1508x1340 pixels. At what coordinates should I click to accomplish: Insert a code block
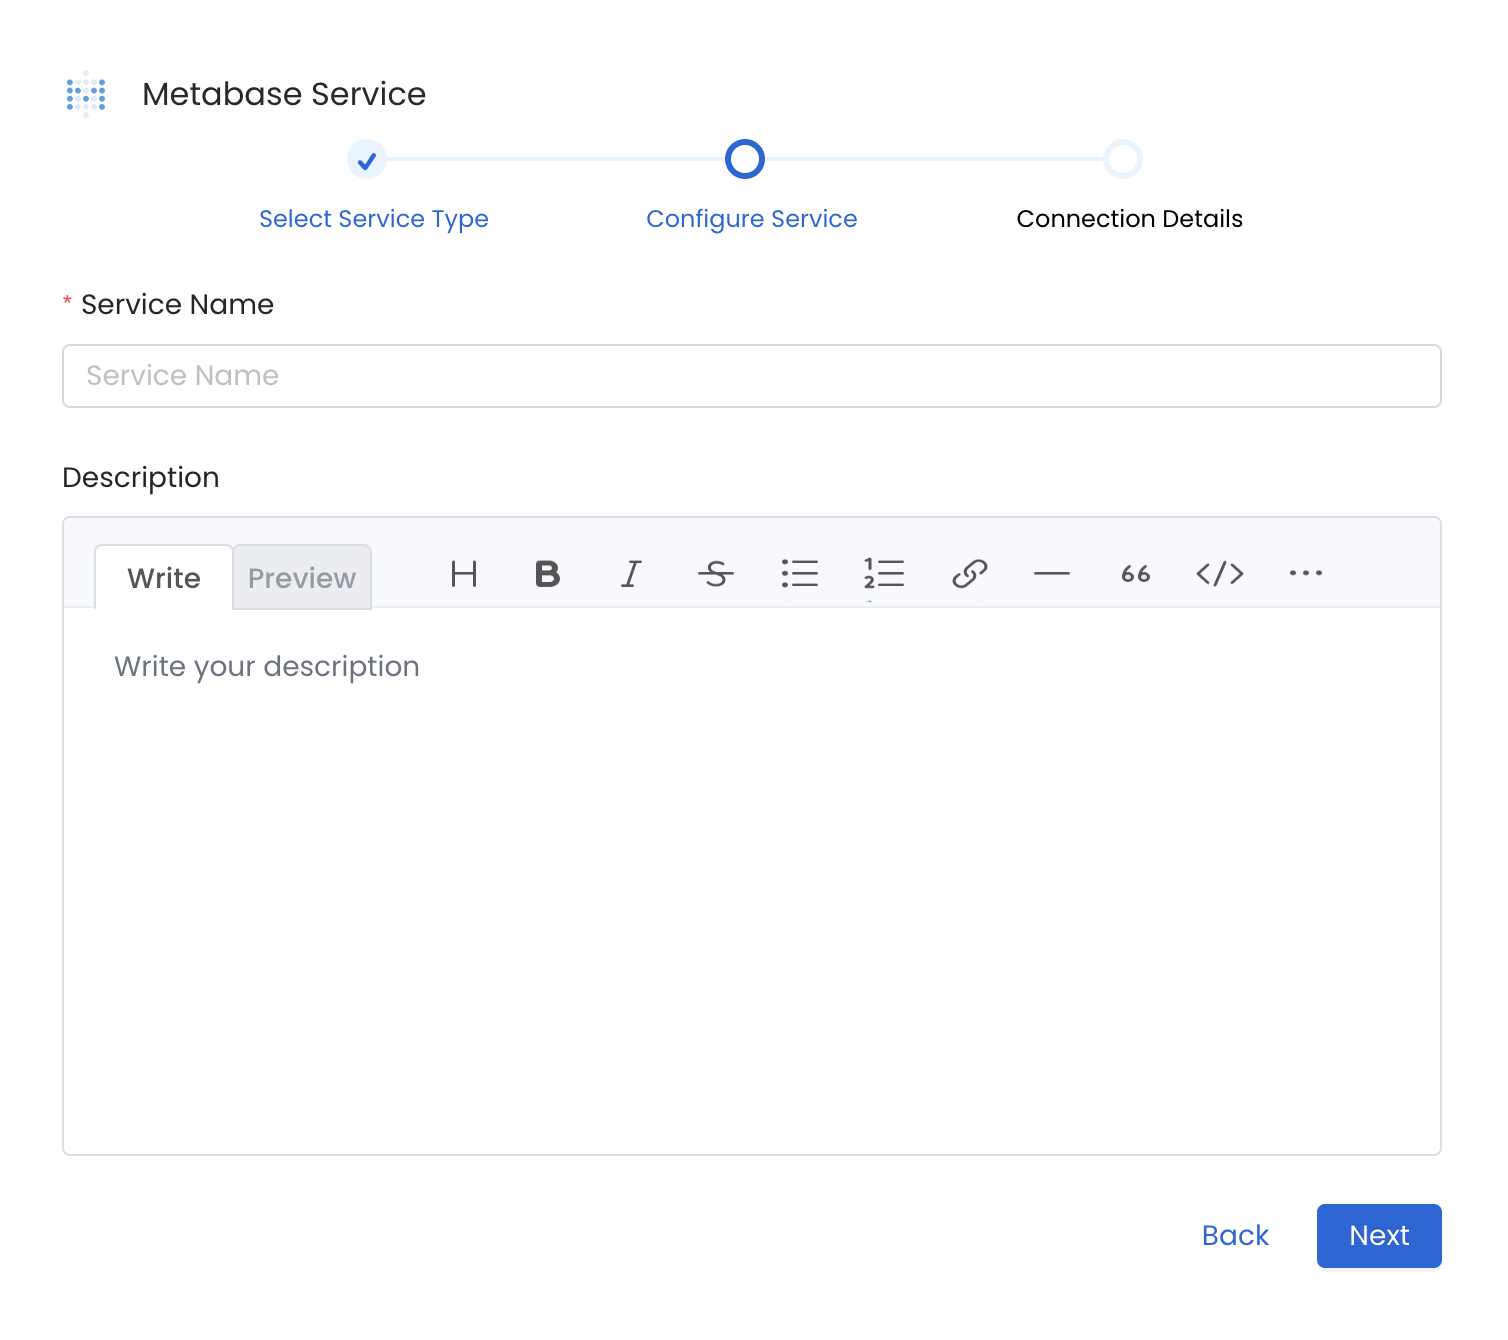click(x=1220, y=575)
